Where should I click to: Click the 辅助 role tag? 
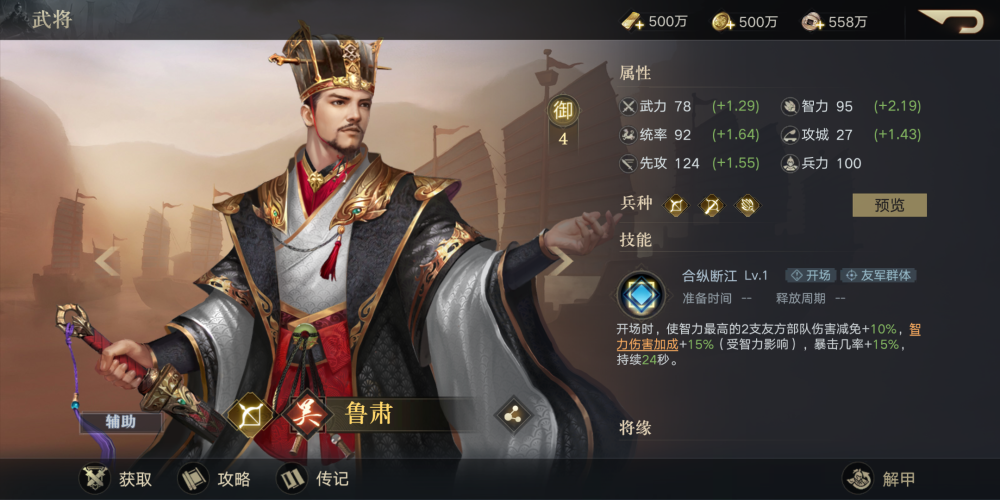pyautogui.click(x=121, y=422)
